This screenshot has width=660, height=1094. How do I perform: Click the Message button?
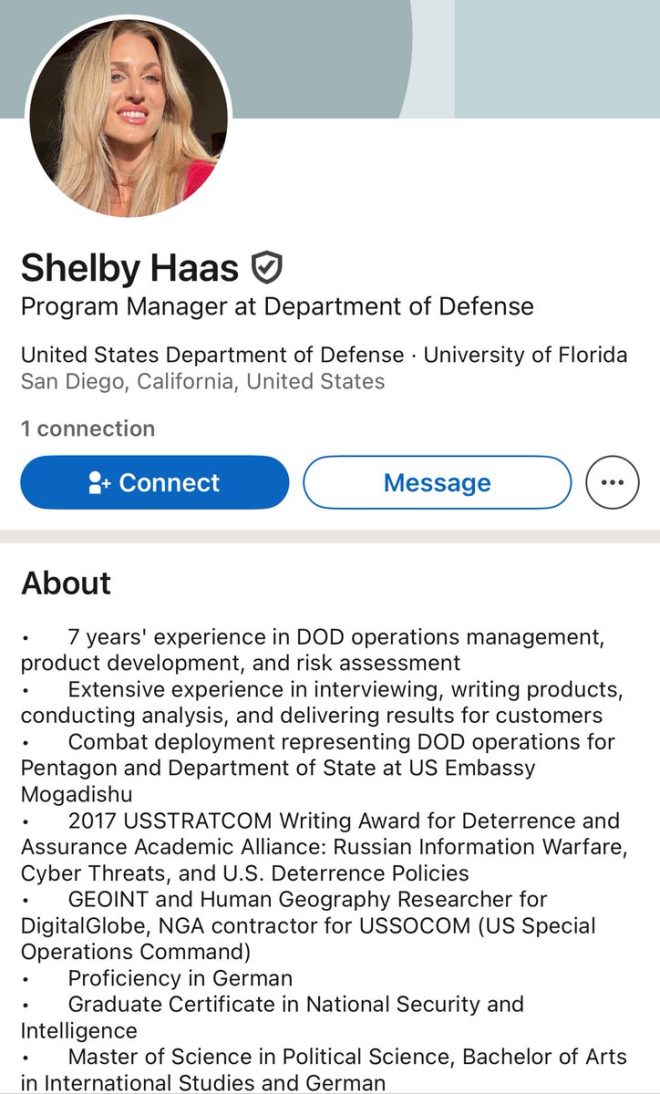[x=437, y=482]
